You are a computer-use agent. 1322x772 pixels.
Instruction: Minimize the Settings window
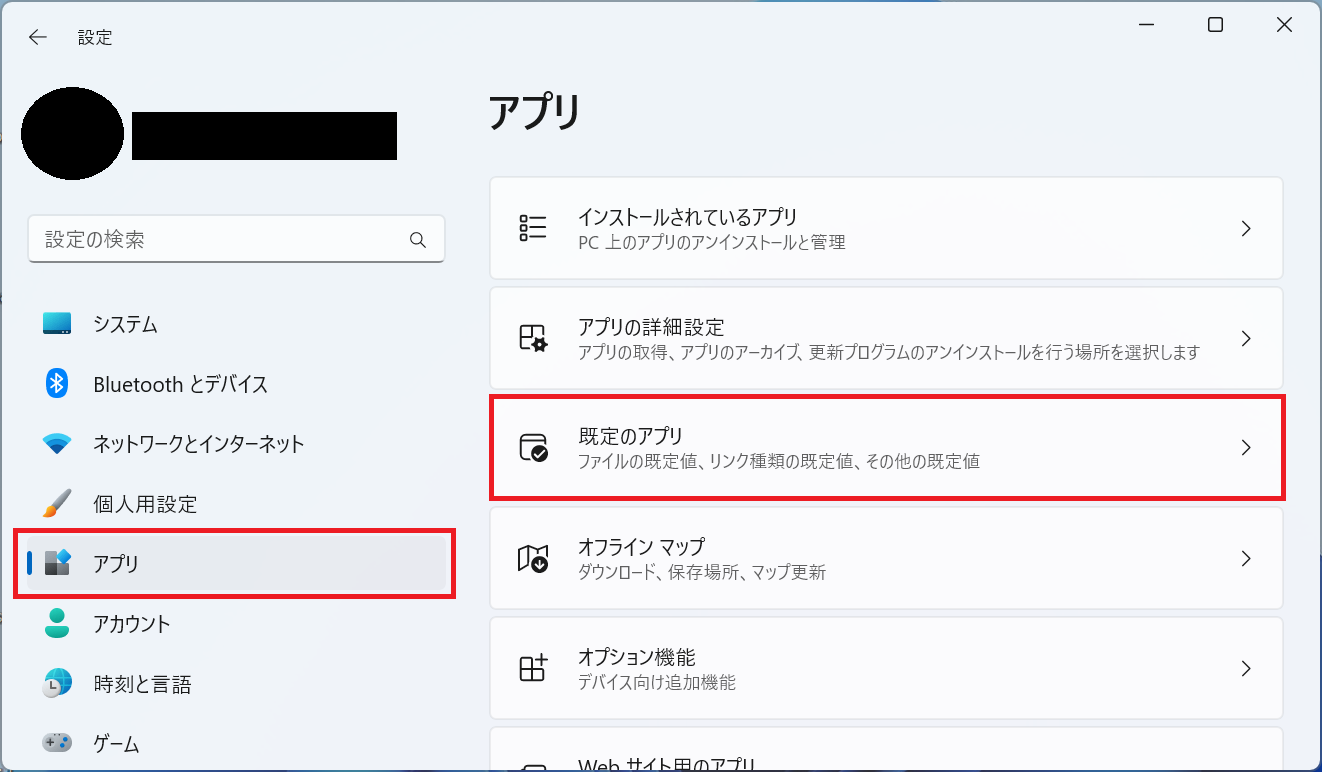pos(1146,25)
